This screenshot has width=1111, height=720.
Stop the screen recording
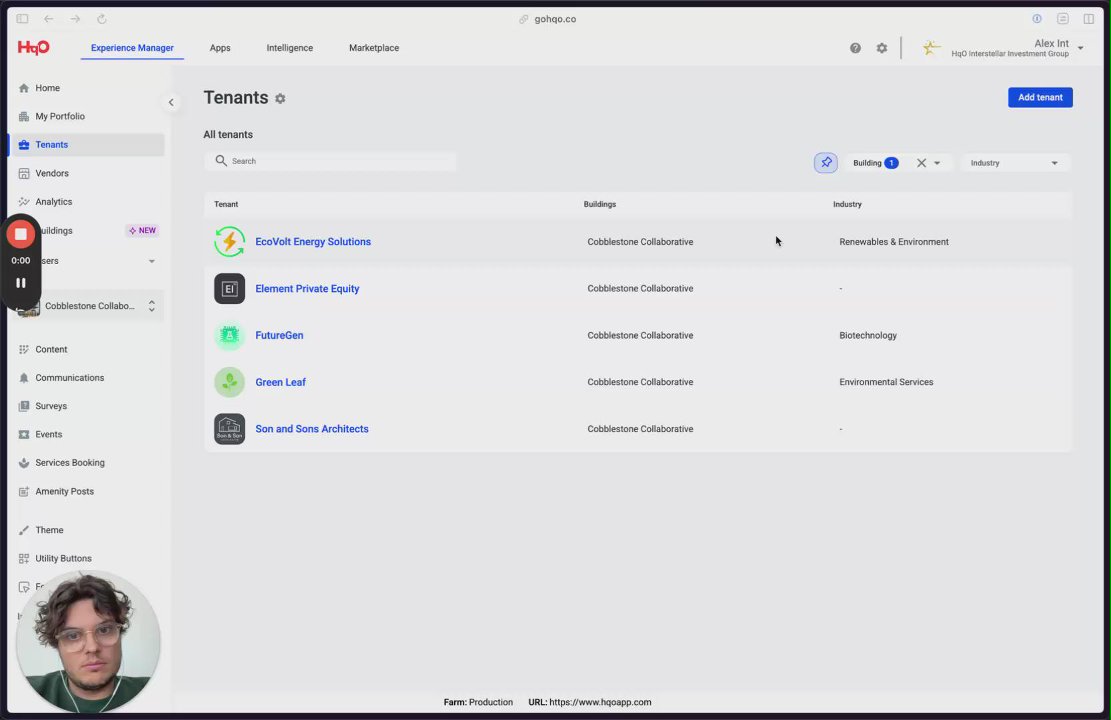(x=21, y=234)
